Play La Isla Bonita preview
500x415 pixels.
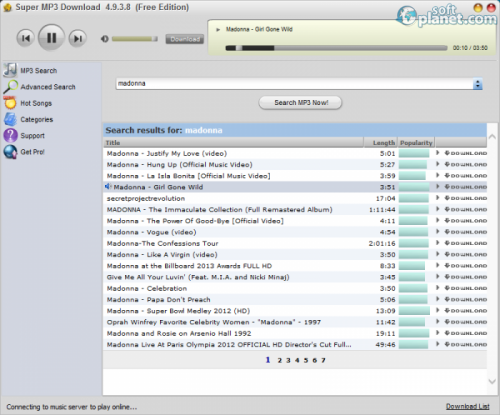coord(438,175)
